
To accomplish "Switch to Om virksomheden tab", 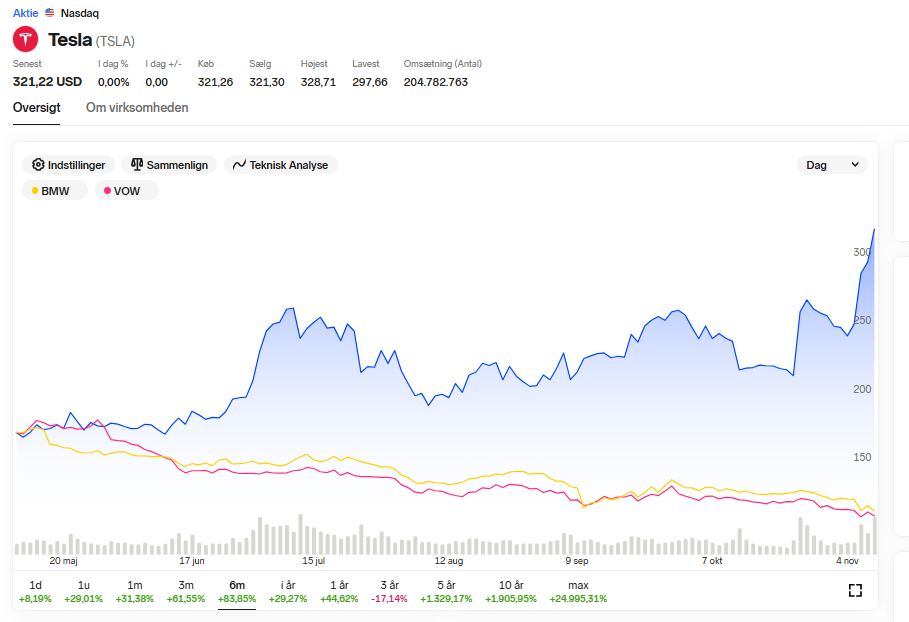I will [x=137, y=108].
